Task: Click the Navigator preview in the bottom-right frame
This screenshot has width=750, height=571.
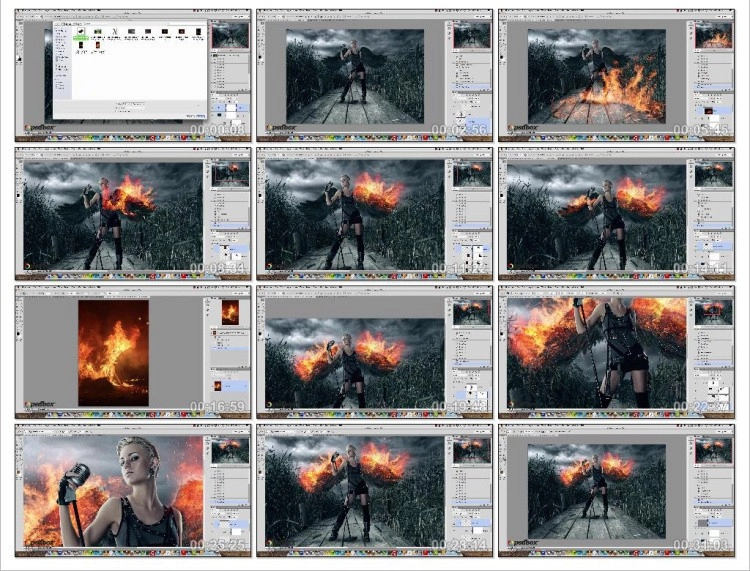Action: (x=714, y=450)
